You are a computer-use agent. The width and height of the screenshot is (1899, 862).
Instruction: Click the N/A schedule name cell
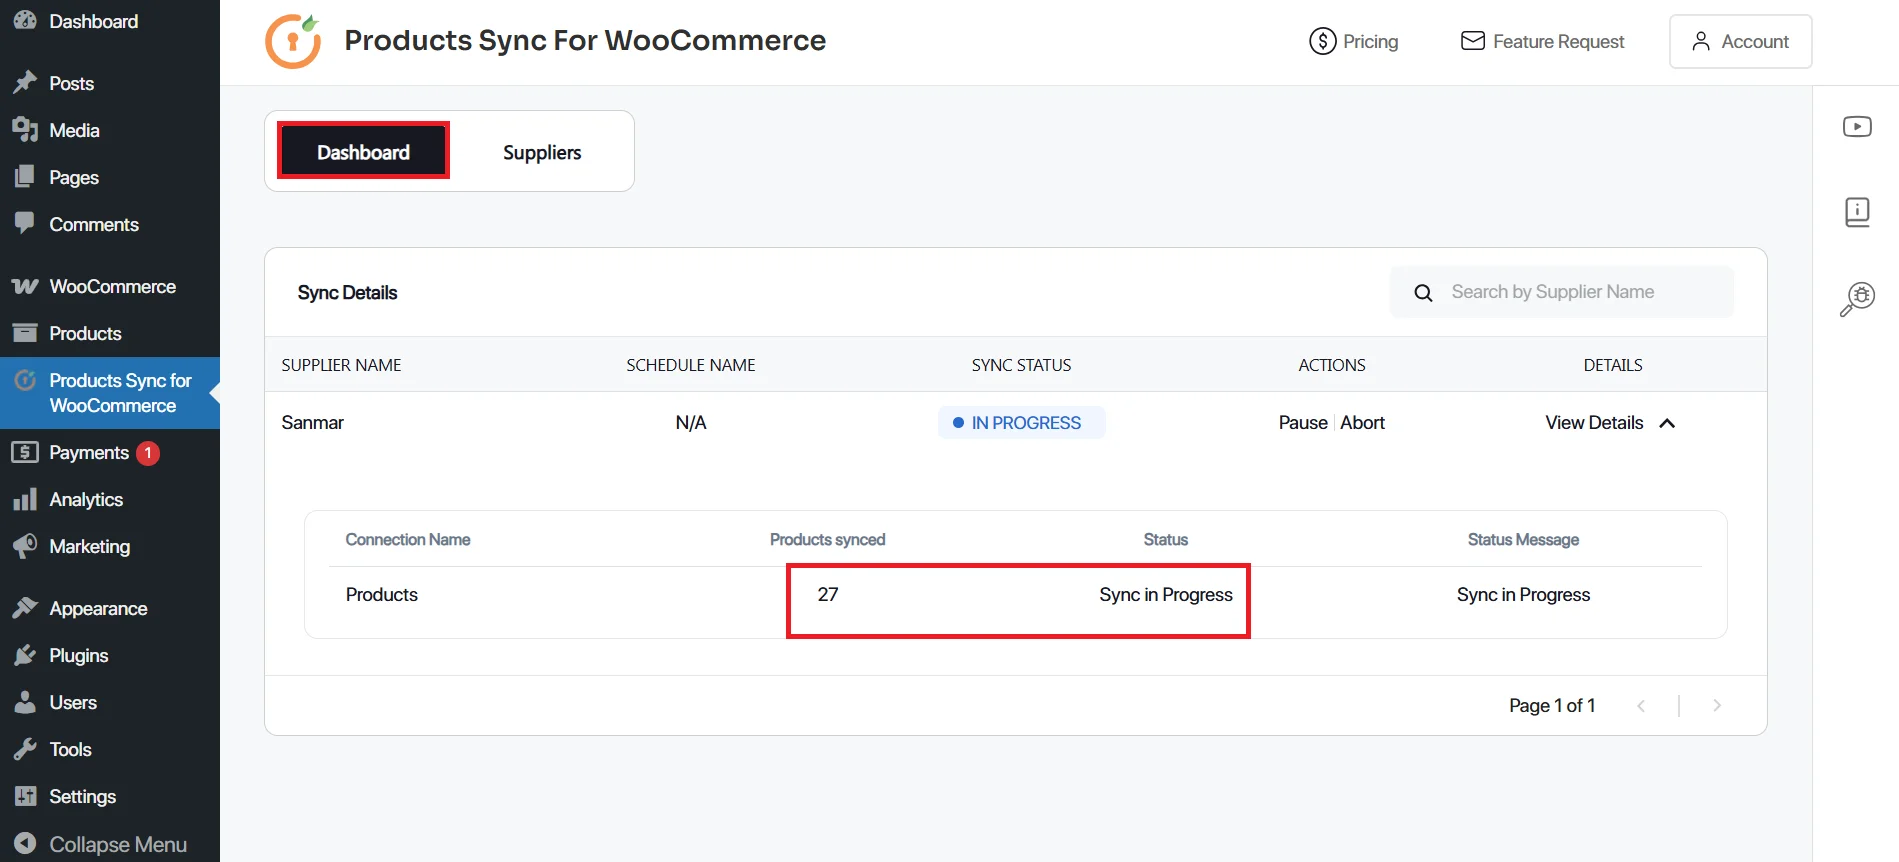(691, 423)
